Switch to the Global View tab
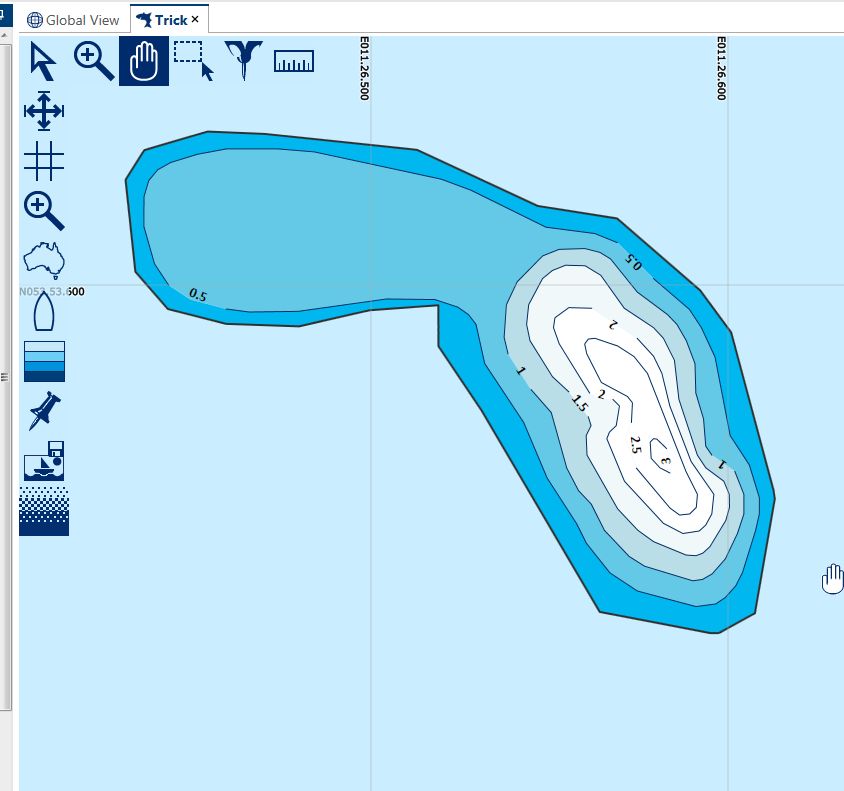This screenshot has width=844, height=791. [x=74, y=20]
